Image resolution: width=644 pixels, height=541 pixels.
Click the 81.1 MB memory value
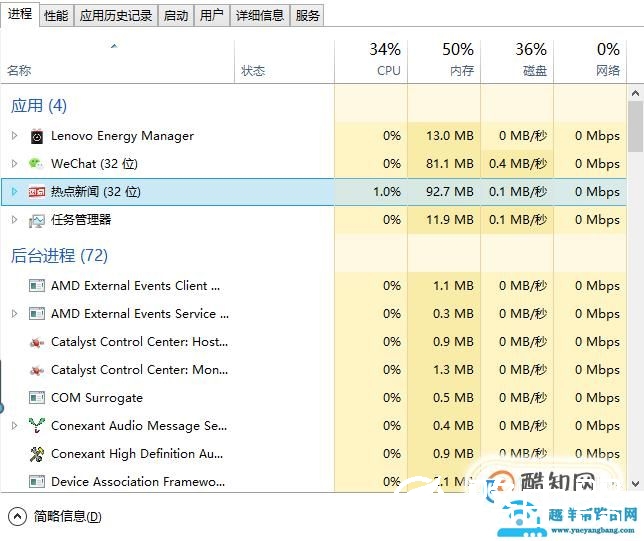[x=450, y=164]
